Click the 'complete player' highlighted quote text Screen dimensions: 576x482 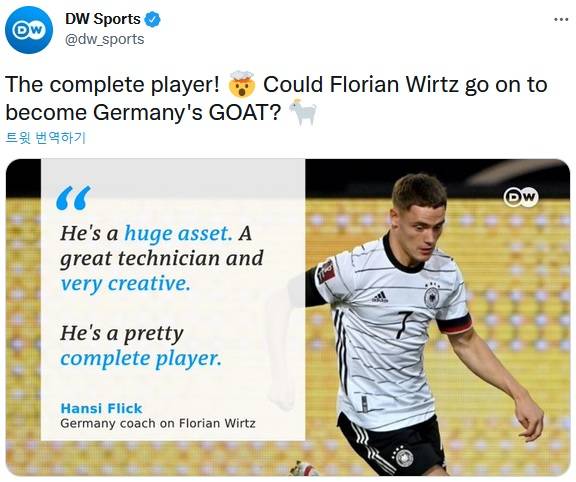(141, 359)
